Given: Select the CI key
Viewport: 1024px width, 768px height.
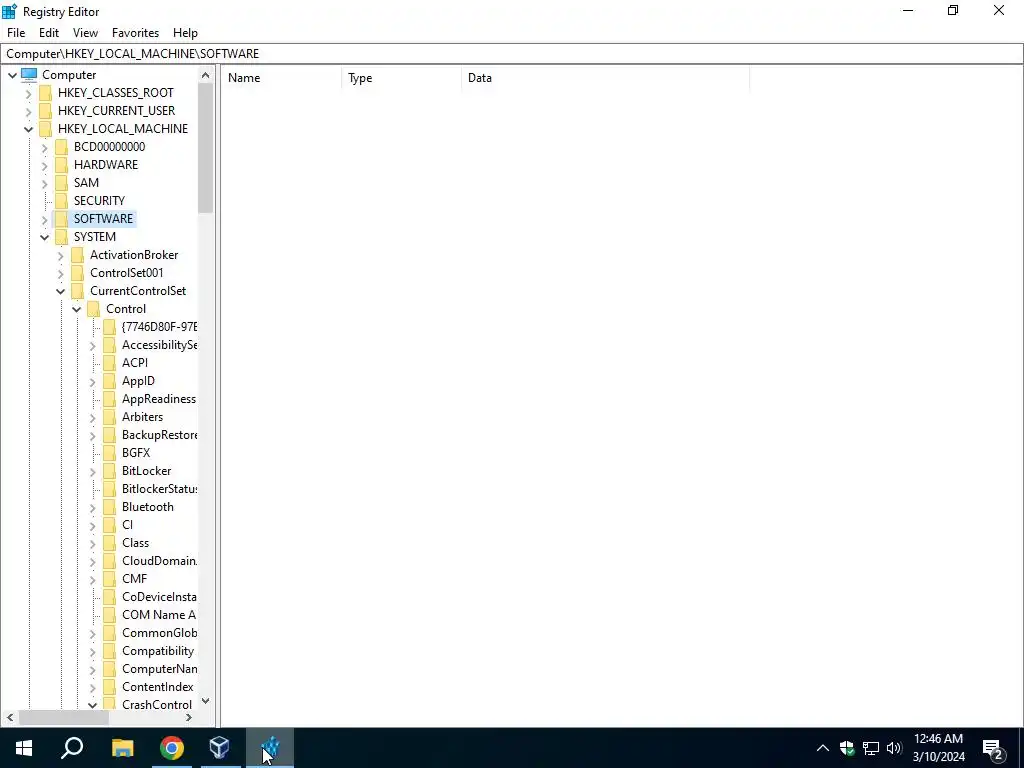Looking at the screenshot, I should [x=127, y=525].
